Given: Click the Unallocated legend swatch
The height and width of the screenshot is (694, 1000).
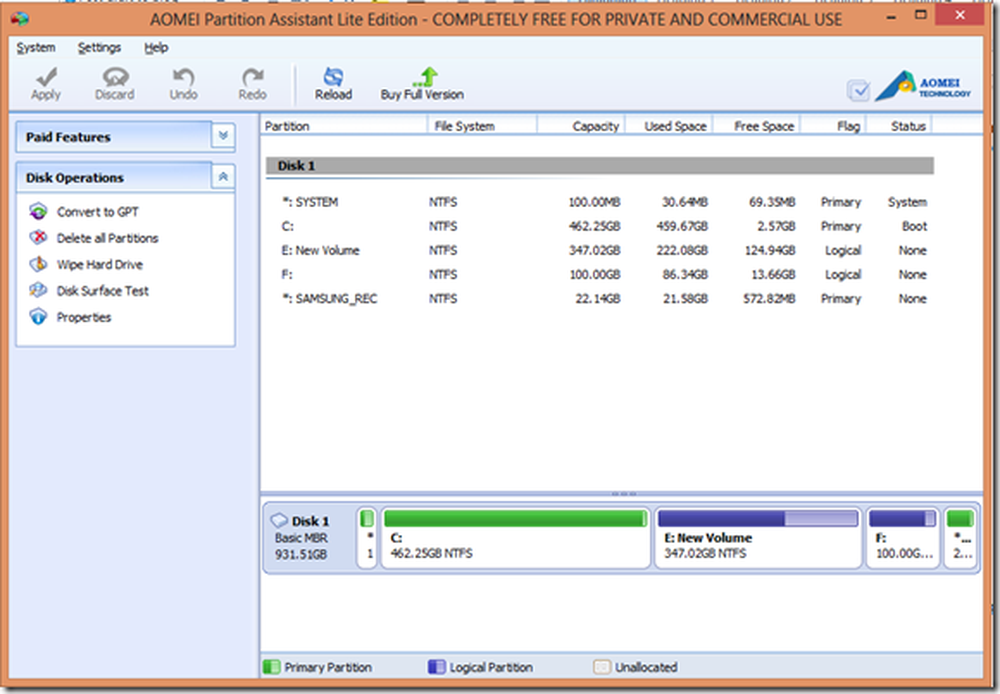Looking at the screenshot, I should click(x=601, y=667).
